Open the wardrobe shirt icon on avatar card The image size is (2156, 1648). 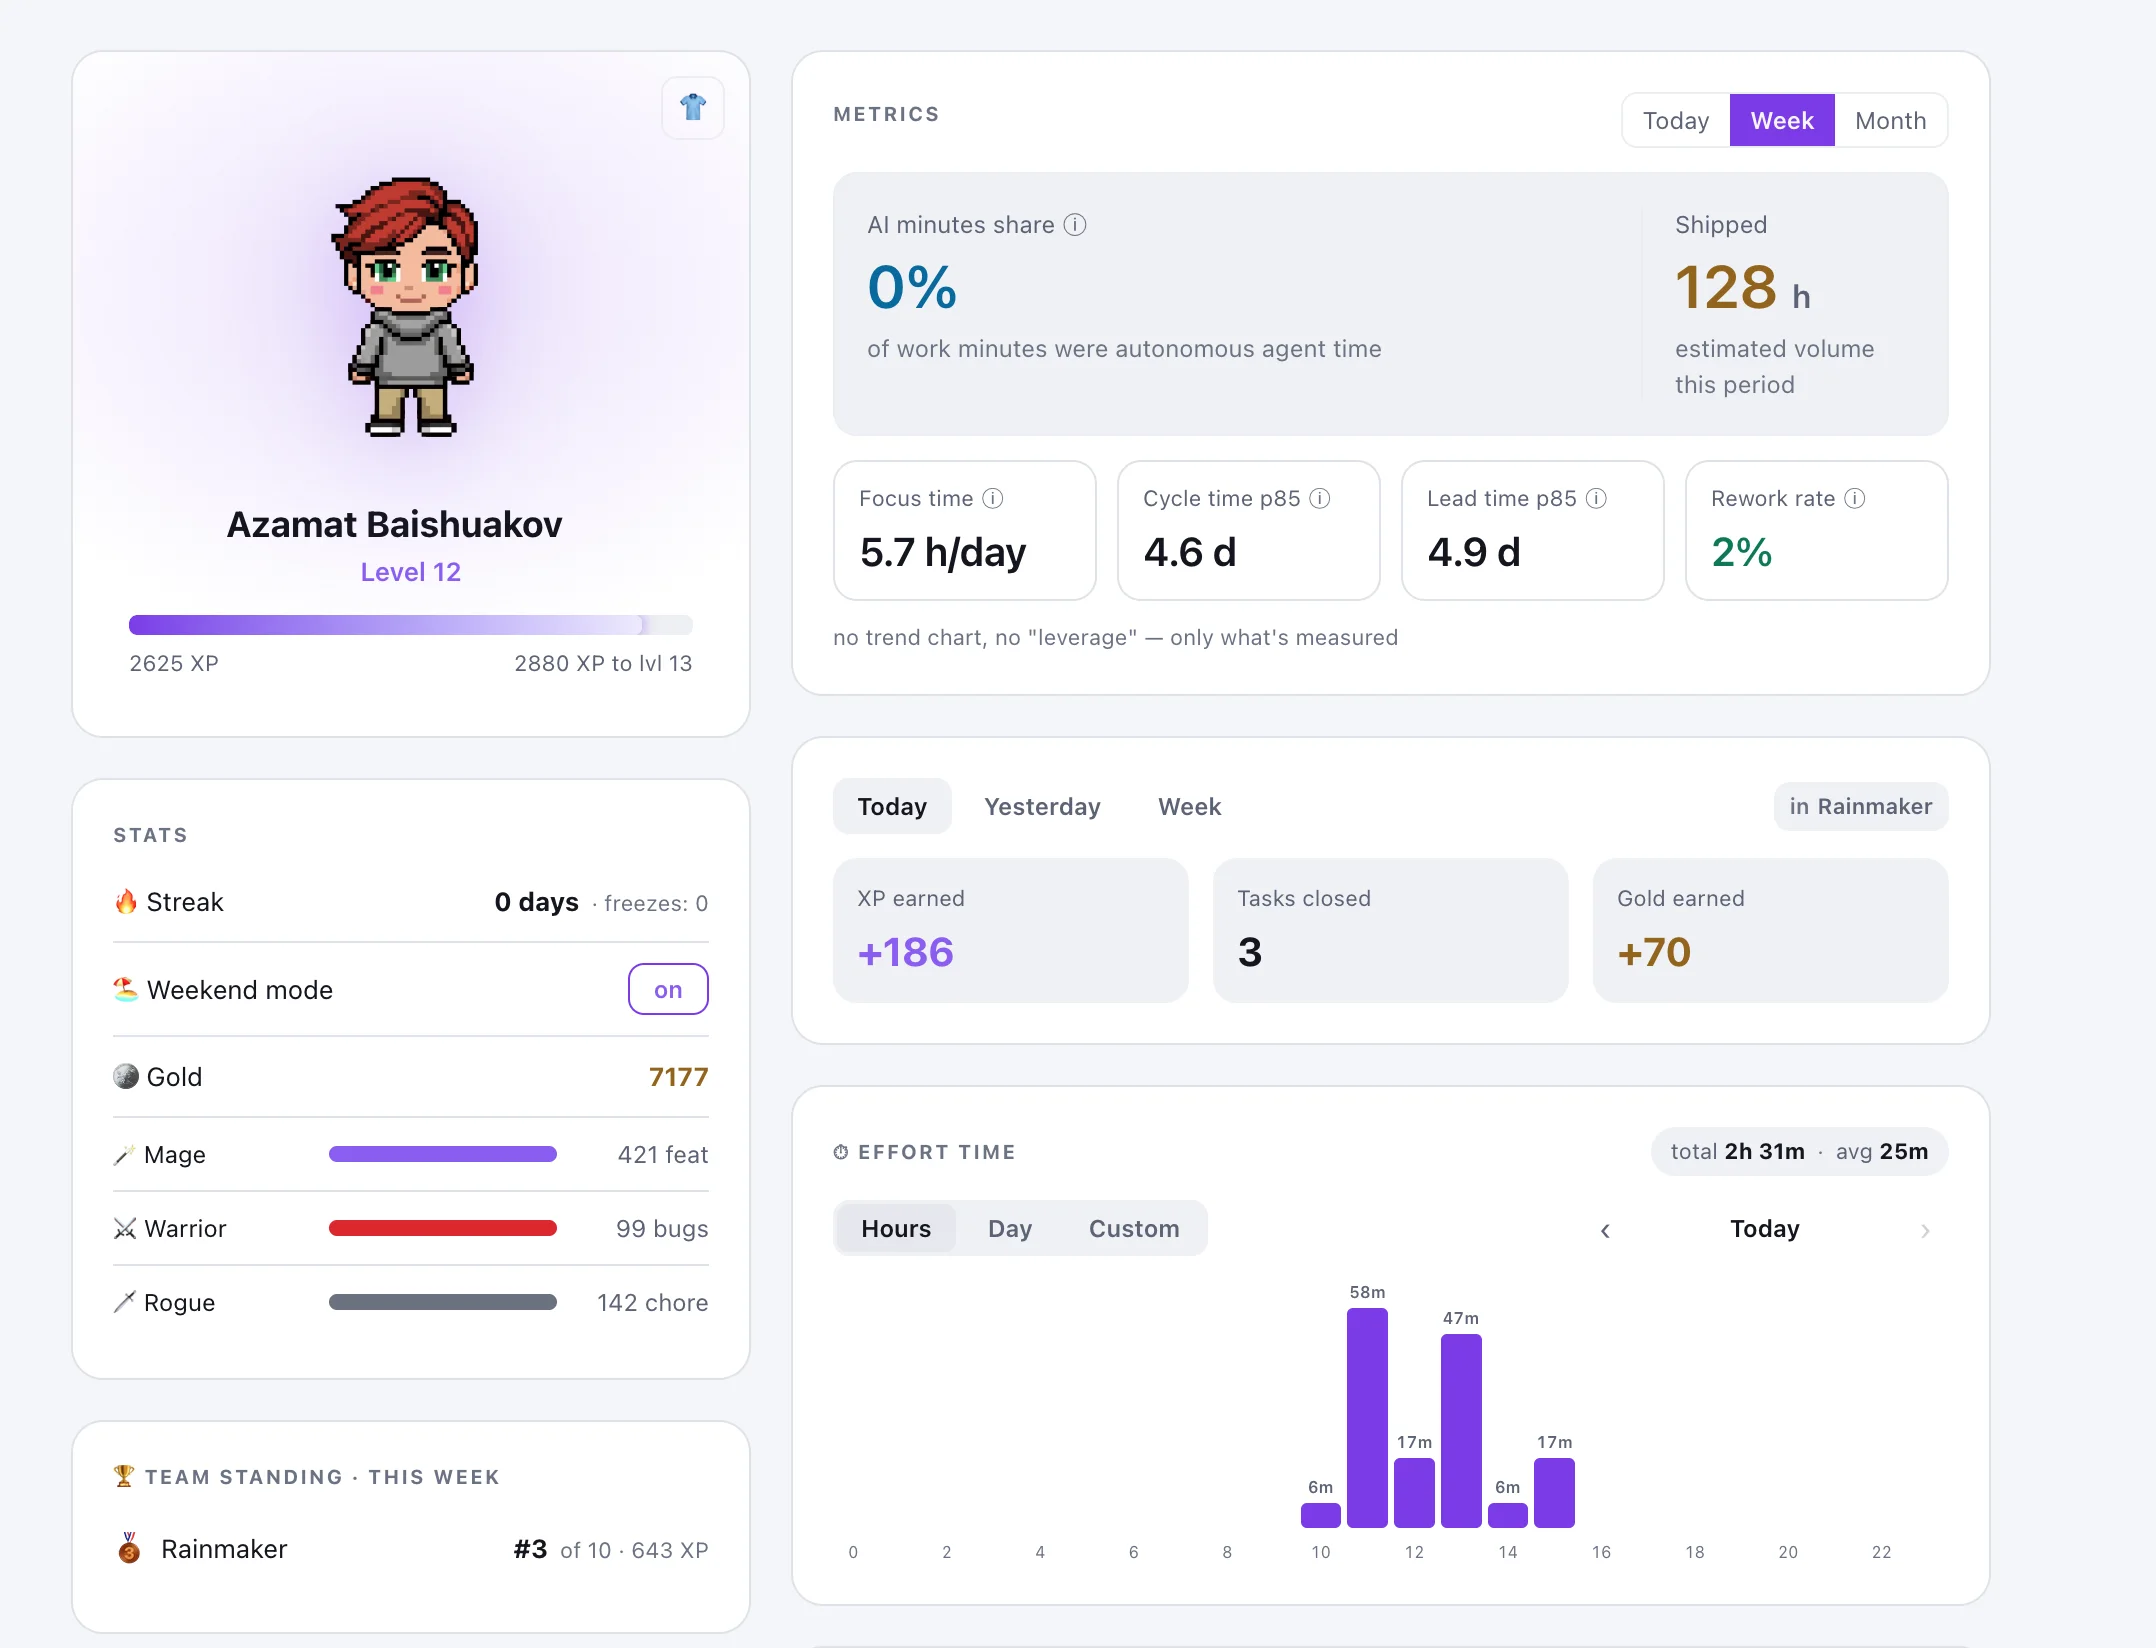[693, 107]
